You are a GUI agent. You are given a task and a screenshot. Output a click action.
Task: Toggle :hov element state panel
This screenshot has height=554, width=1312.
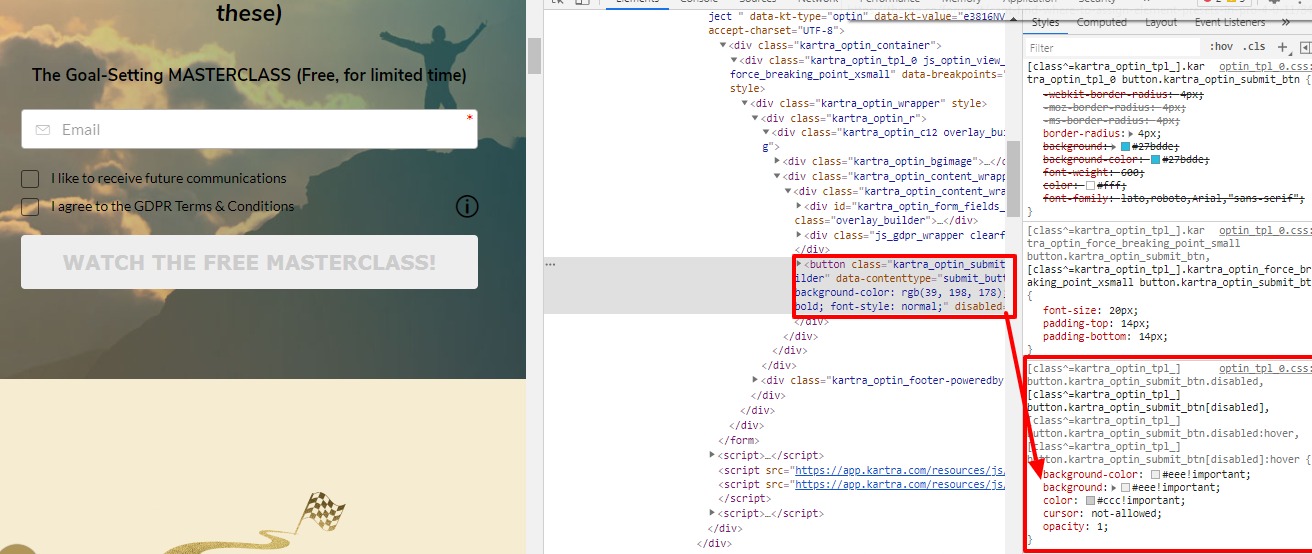[1221, 47]
